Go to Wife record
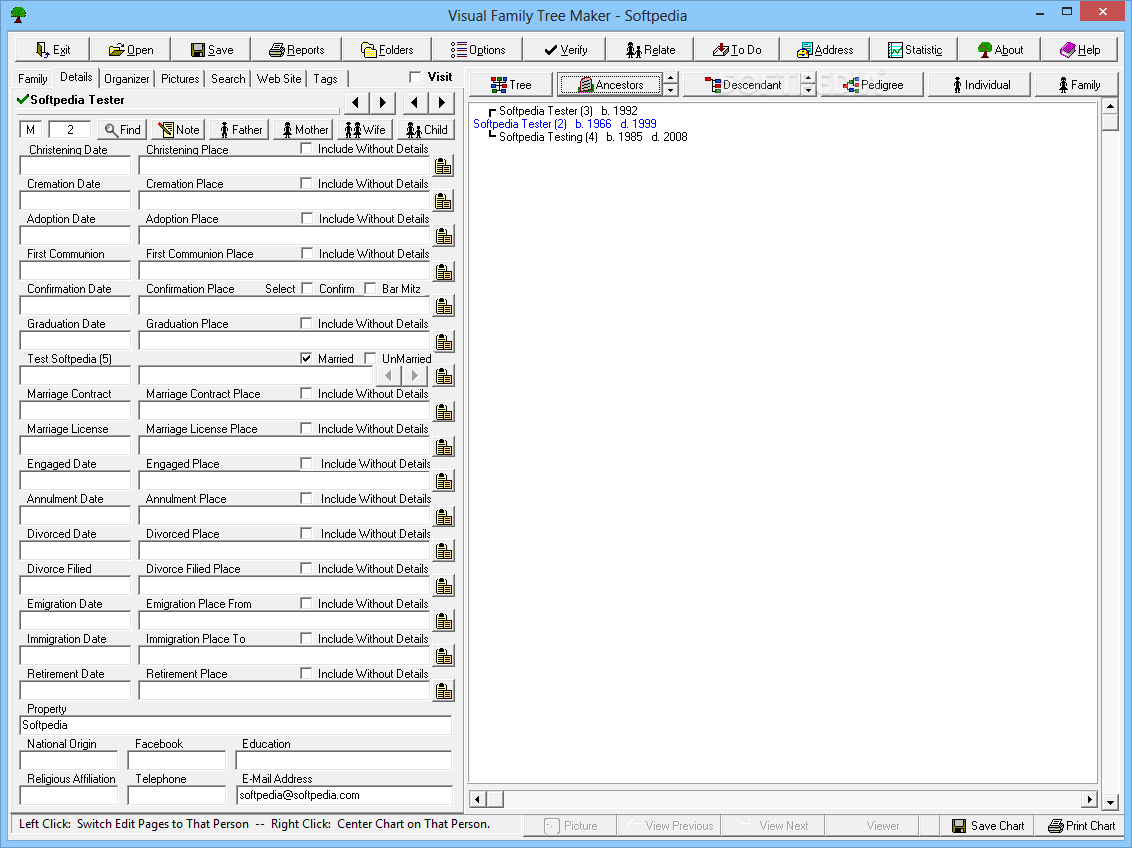 pyautogui.click(x=365, y=130)
